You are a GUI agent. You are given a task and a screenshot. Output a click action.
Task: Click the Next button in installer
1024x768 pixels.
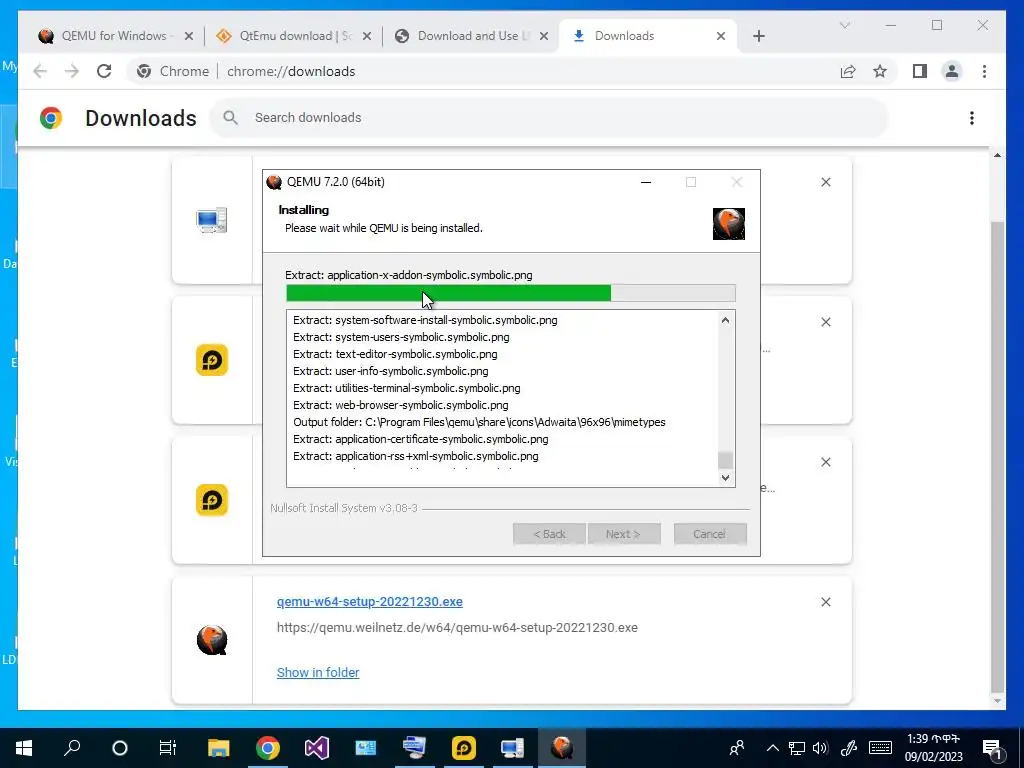[x=624, y=534]
